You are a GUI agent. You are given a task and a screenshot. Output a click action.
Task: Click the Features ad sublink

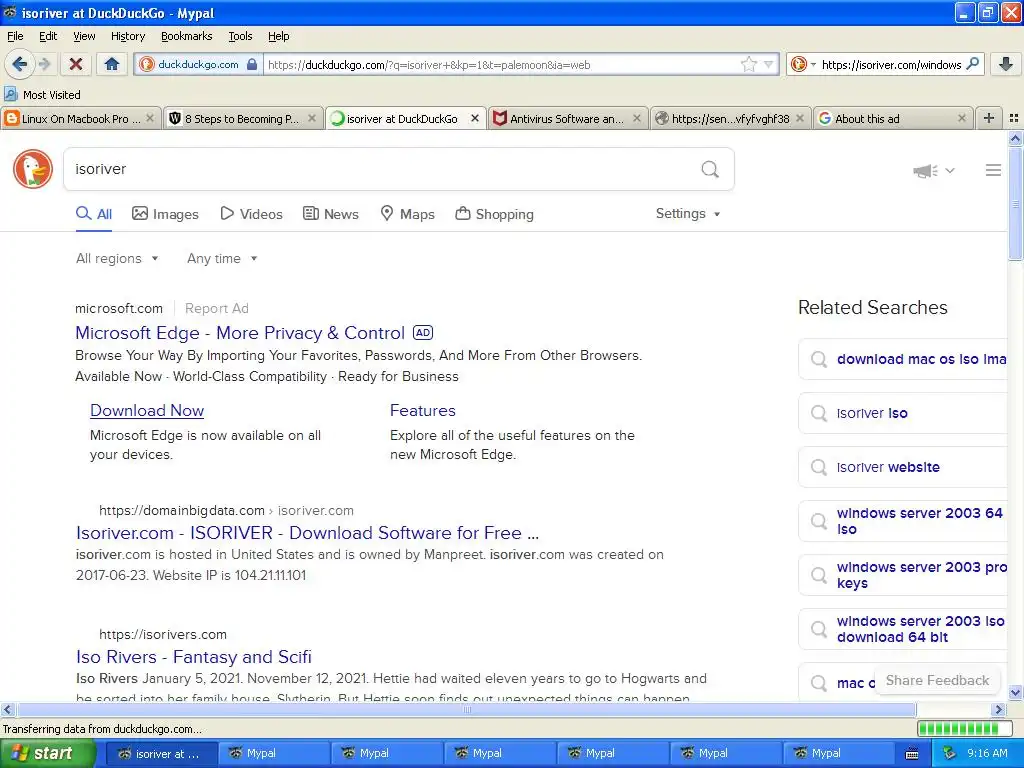[x=423, y=411]
